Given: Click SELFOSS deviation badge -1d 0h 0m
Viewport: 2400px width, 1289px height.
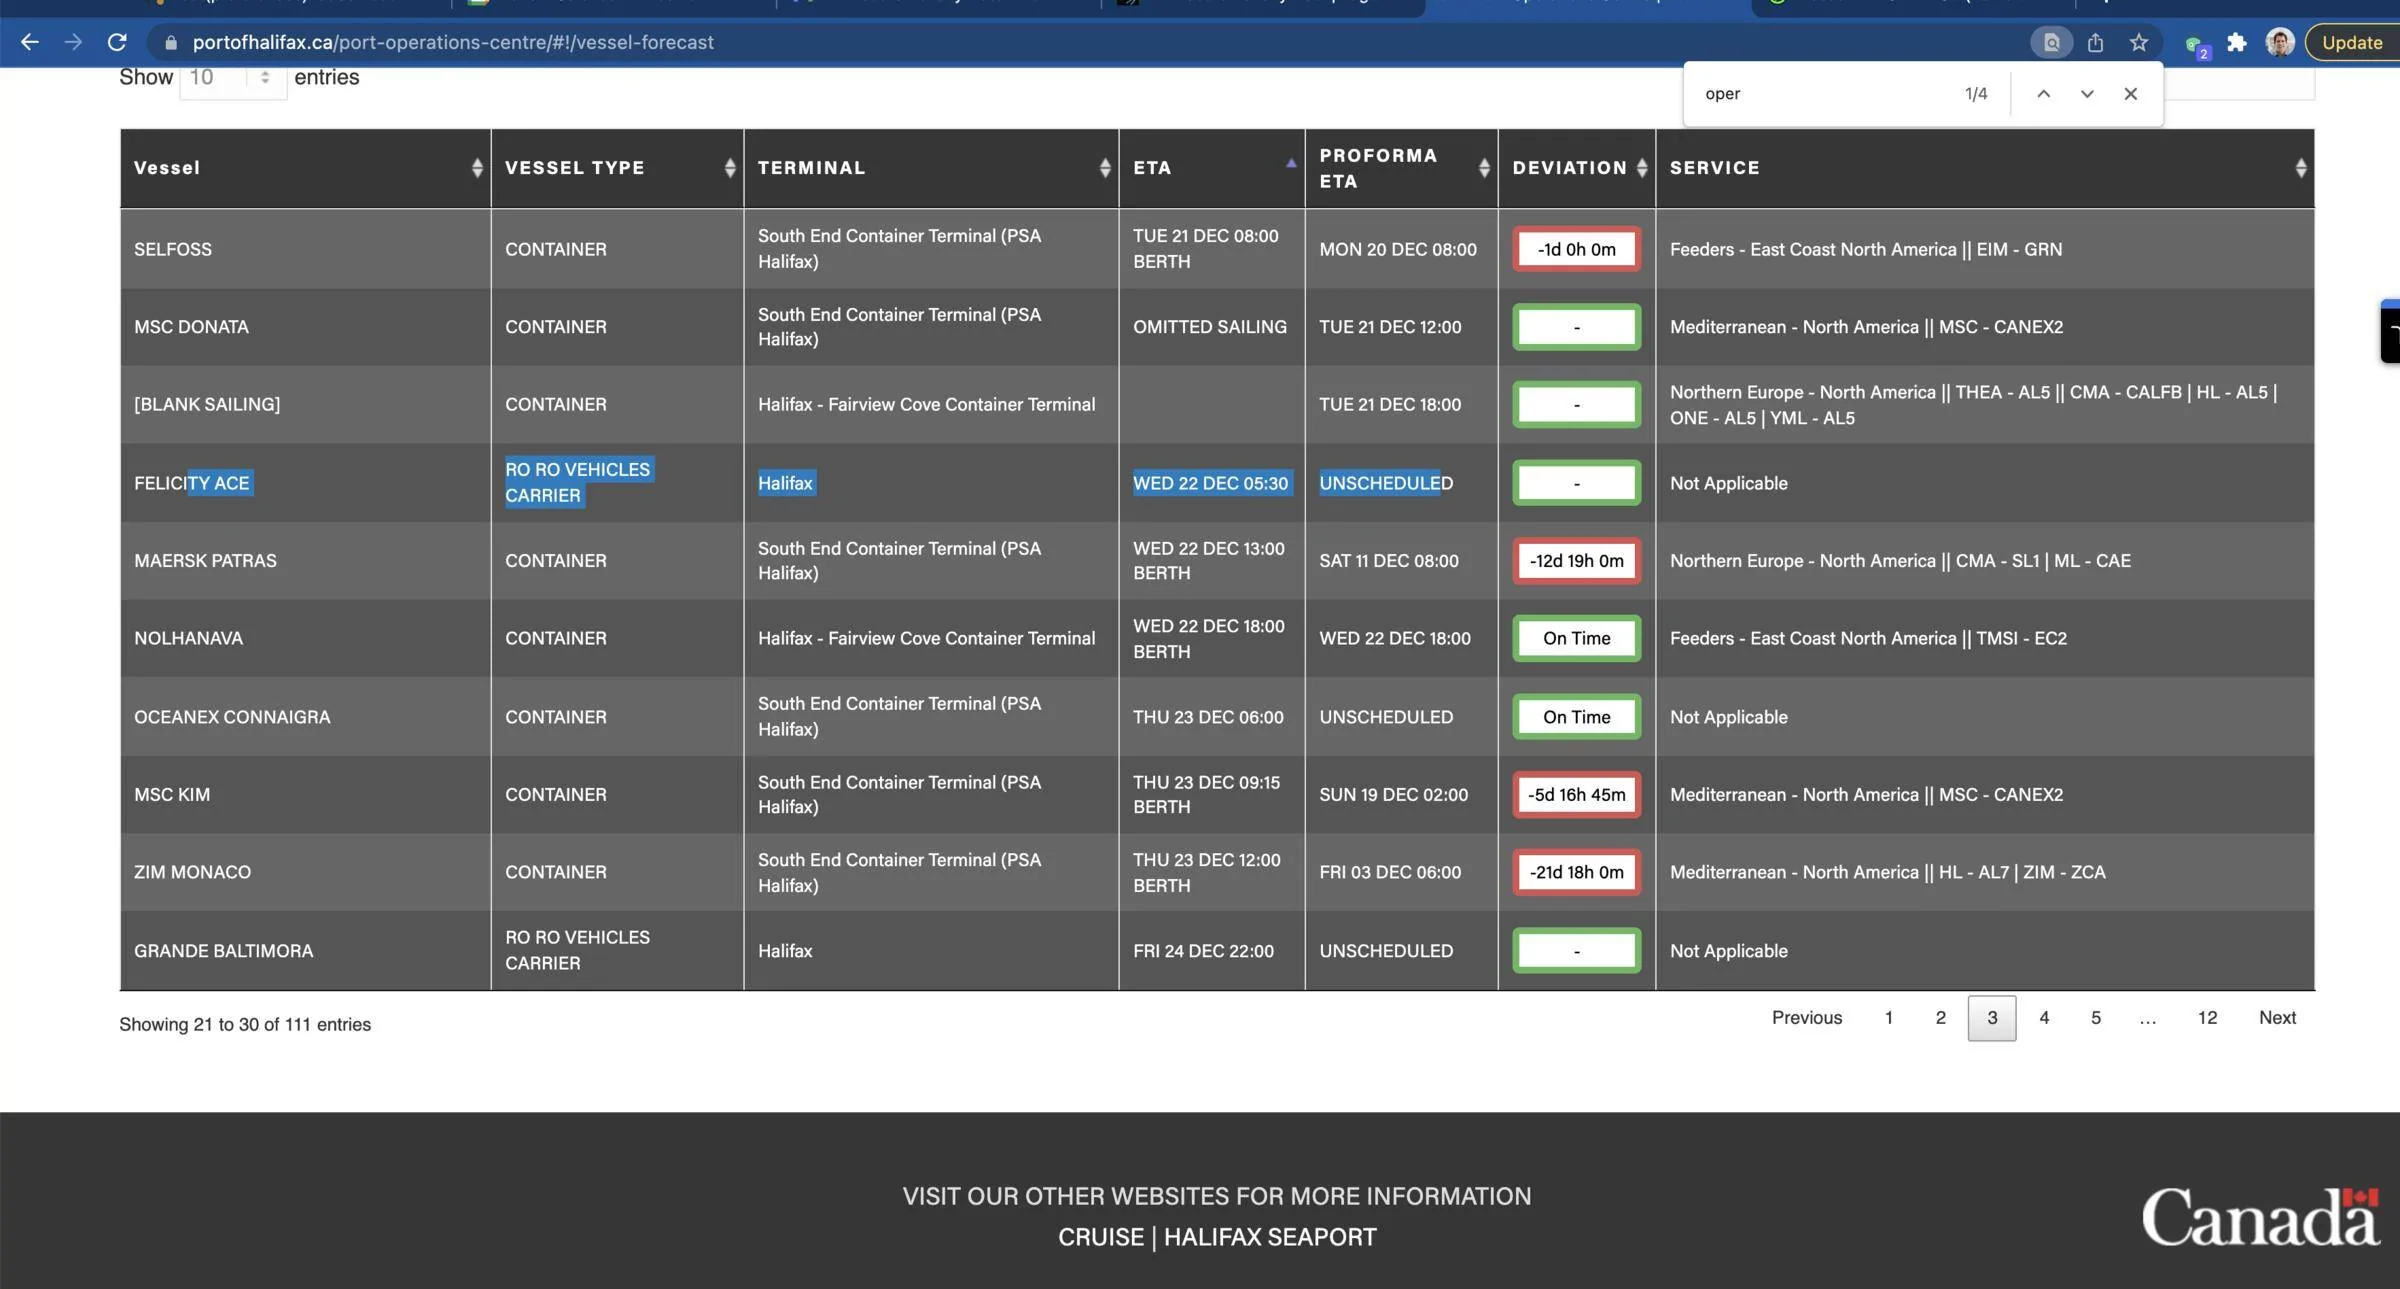Looking at the screenshot, I should tap(1577, 249).
